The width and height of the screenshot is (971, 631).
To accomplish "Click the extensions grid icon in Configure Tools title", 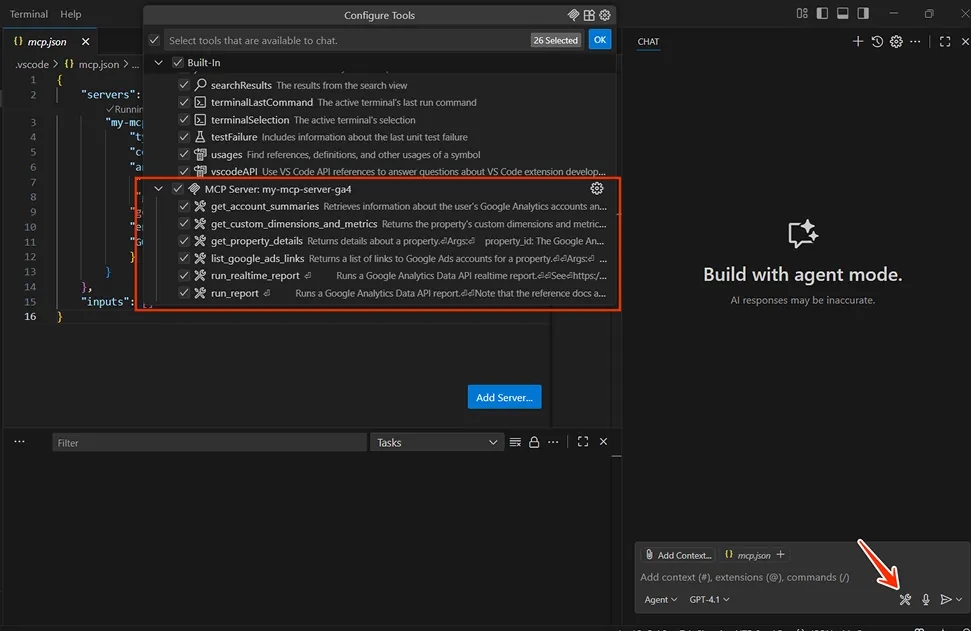I will pos(589,15).
